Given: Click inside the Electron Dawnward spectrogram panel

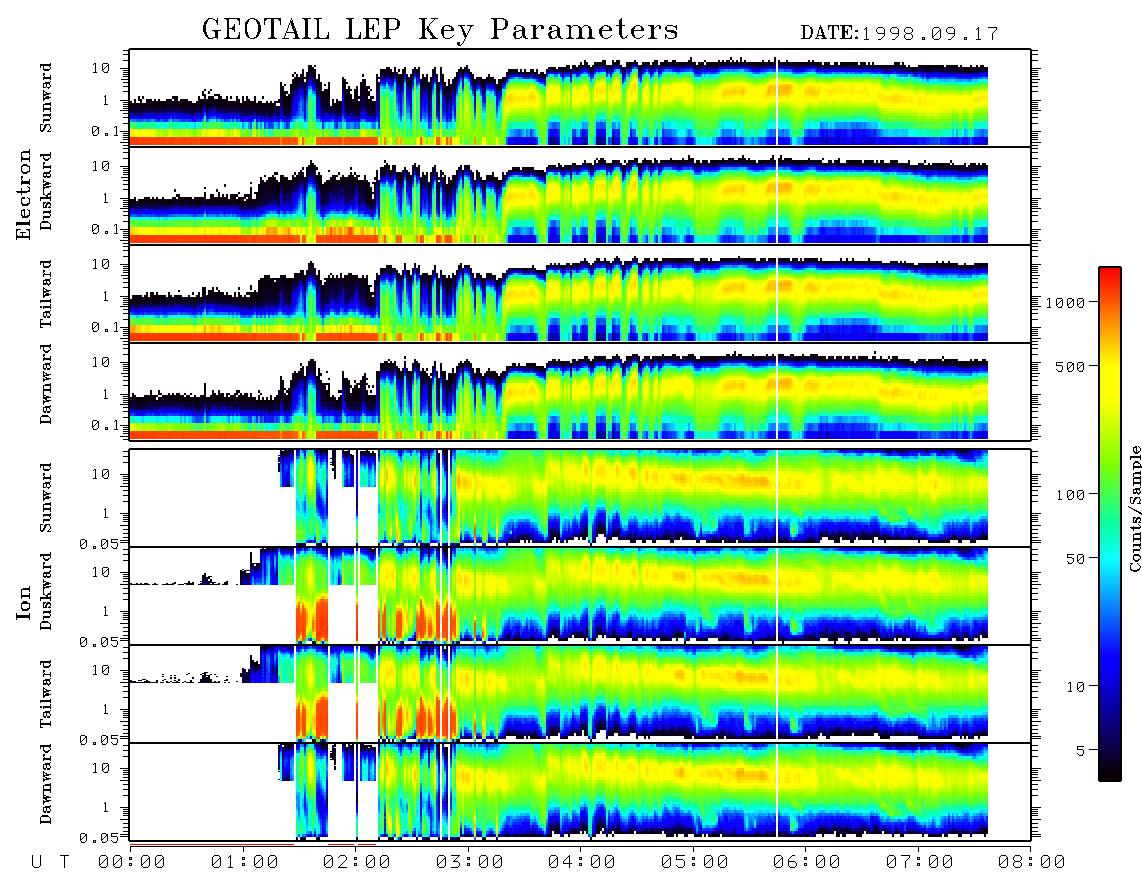Looking at the screenshot, I should tap(580, 391).
